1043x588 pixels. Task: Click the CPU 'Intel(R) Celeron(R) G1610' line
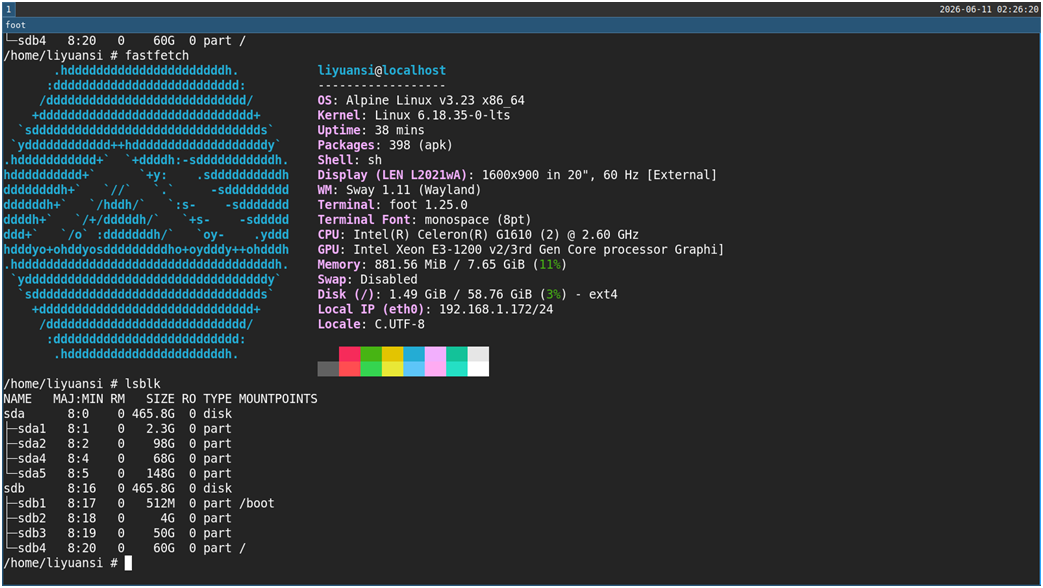click(x=478, y=235)
